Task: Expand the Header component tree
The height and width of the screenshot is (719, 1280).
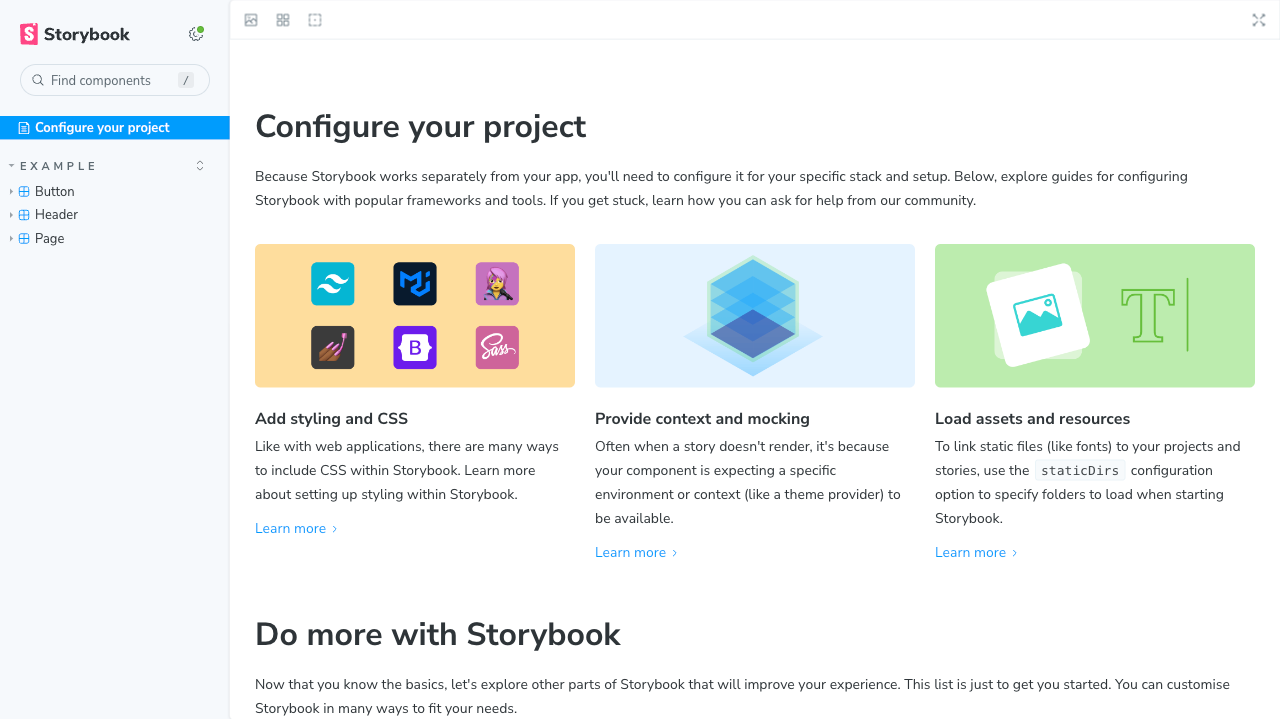Action: [56, 215]
